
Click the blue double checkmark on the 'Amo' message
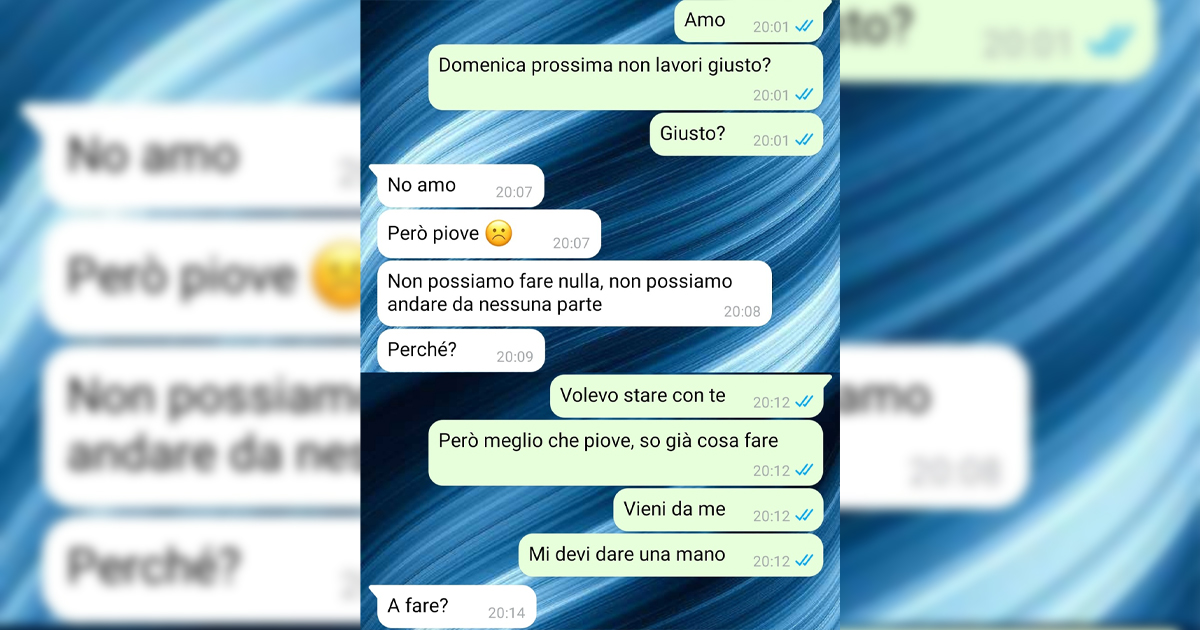[x=805, y=27]
